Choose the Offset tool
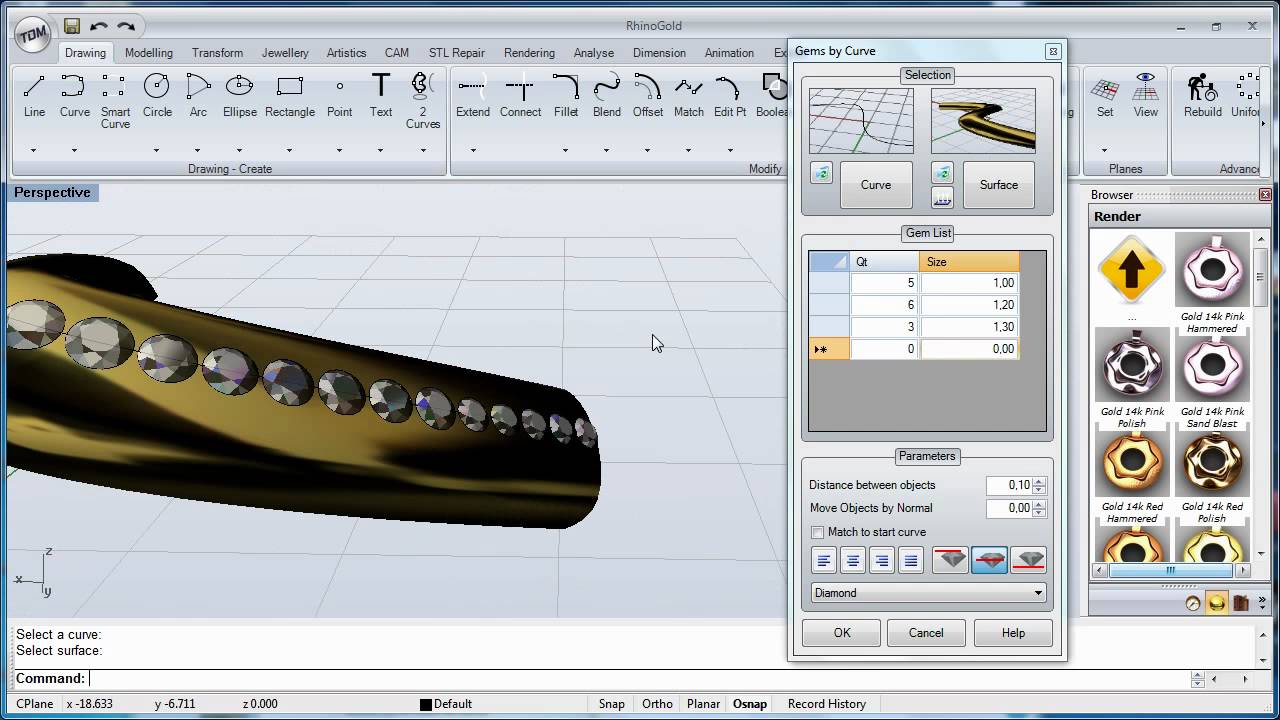Image resolution: width=1280 pixels, height=720 pixels. coord(648,97)
